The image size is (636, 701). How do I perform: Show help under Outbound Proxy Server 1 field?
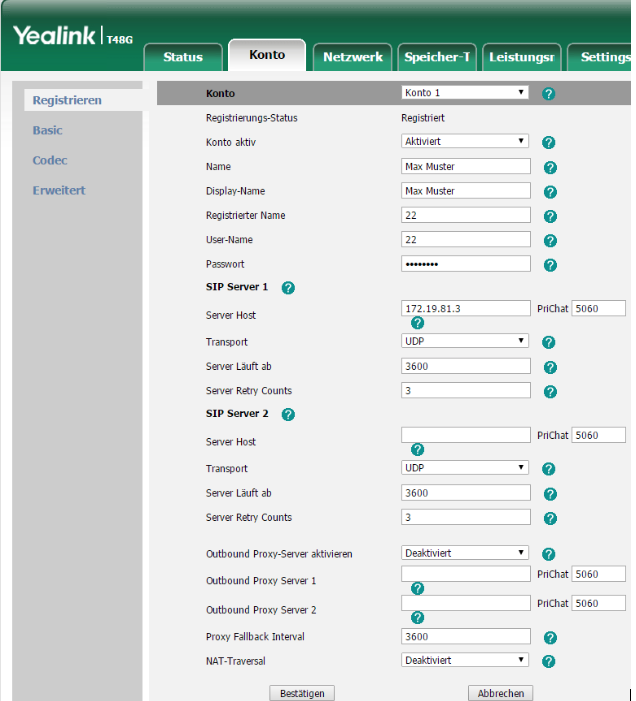[417, 589]
